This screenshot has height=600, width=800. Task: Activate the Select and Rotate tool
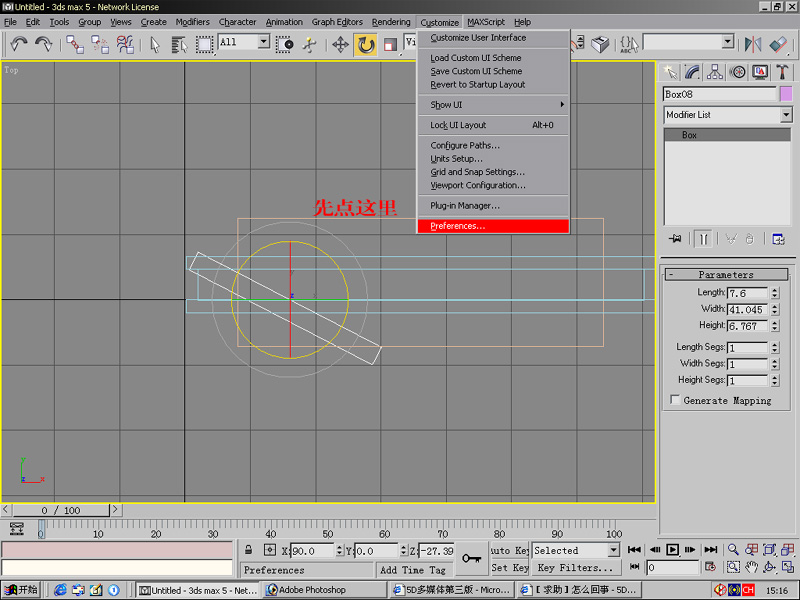click(366, 44)
